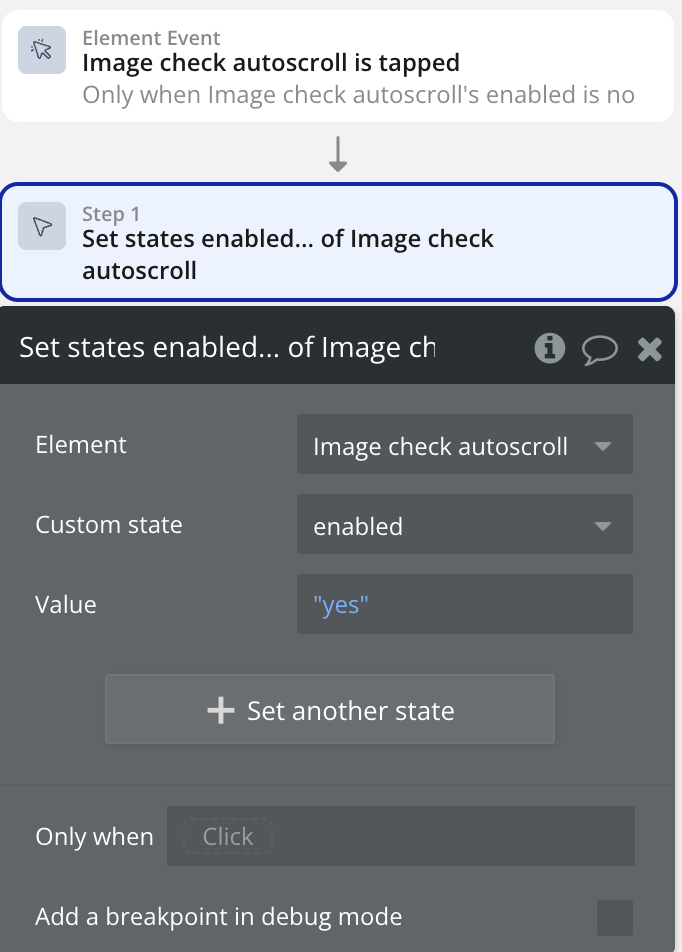
Task: Open the comment speech bubble icon
Action: (x=599, y=348)
